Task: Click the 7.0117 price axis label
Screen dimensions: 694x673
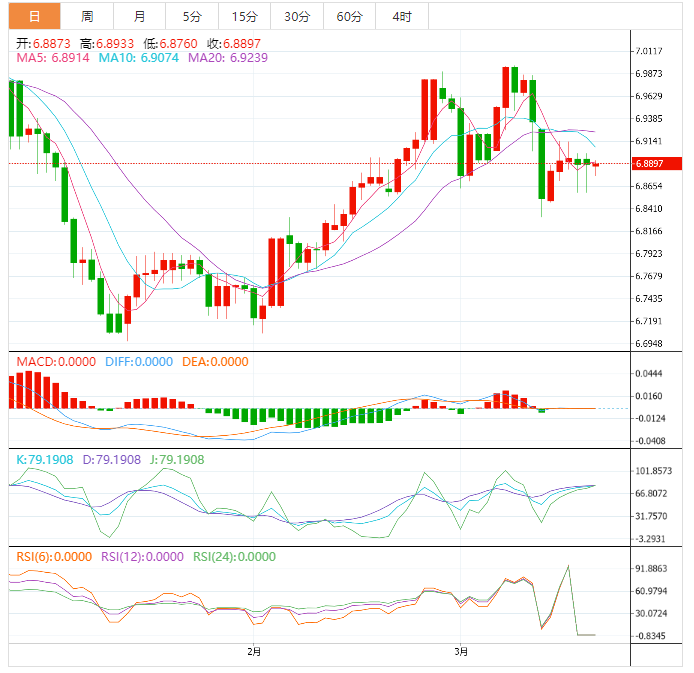Action: pos(649,51)
